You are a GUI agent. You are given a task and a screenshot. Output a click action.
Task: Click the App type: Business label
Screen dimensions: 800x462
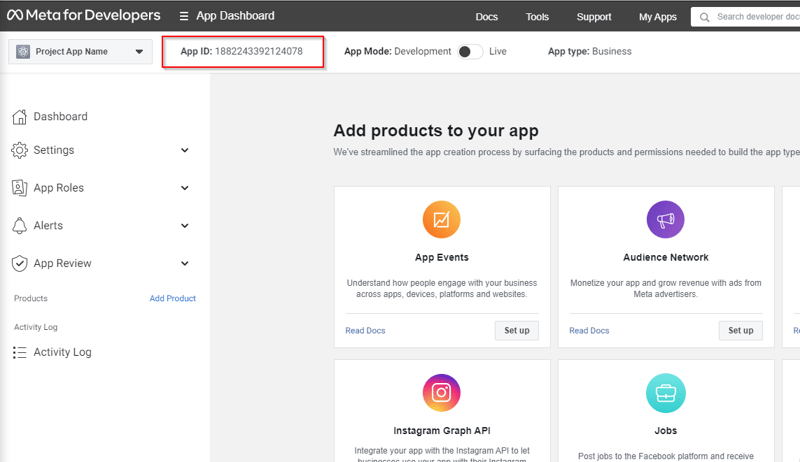tap(590, 52)
